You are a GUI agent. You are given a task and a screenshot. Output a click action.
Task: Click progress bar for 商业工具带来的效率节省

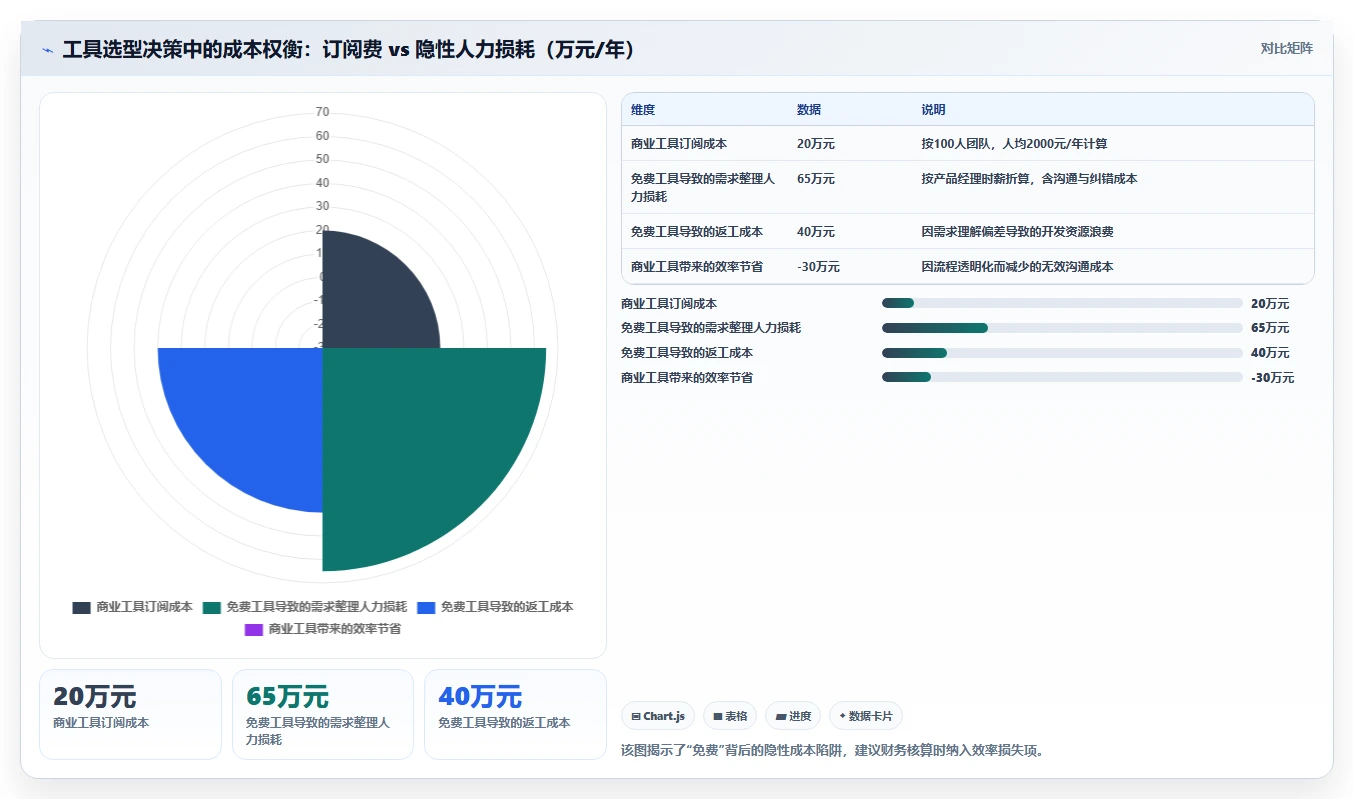pyautogui.click(x=1062, y=377)
